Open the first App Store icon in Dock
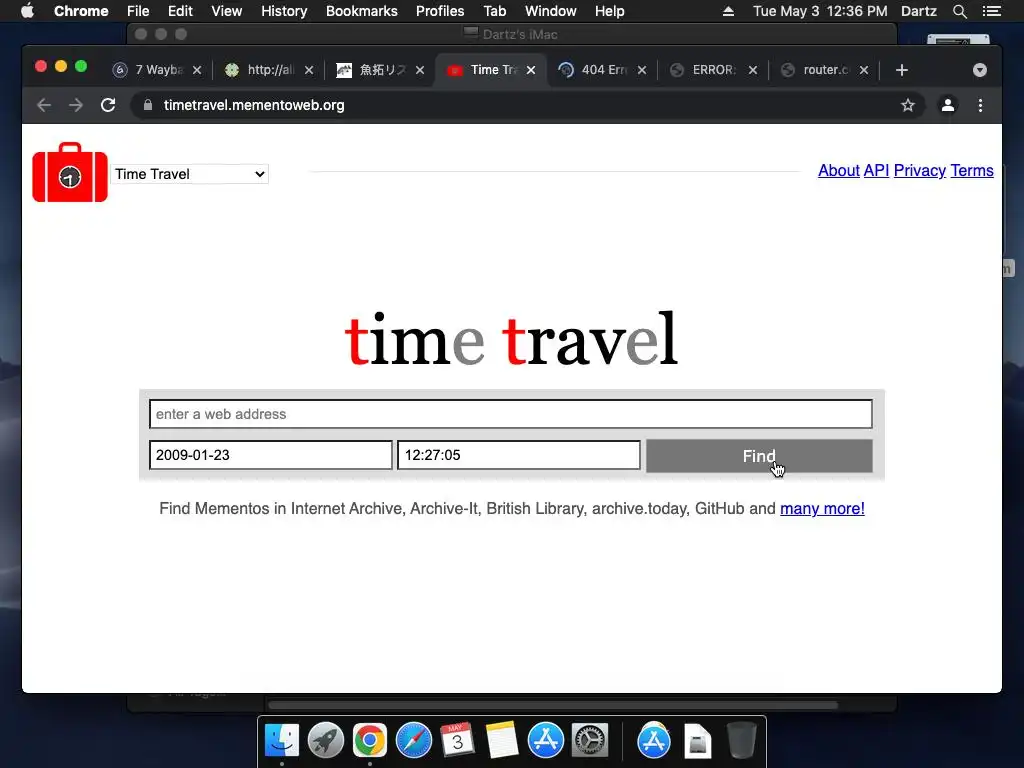 point(546,741)
